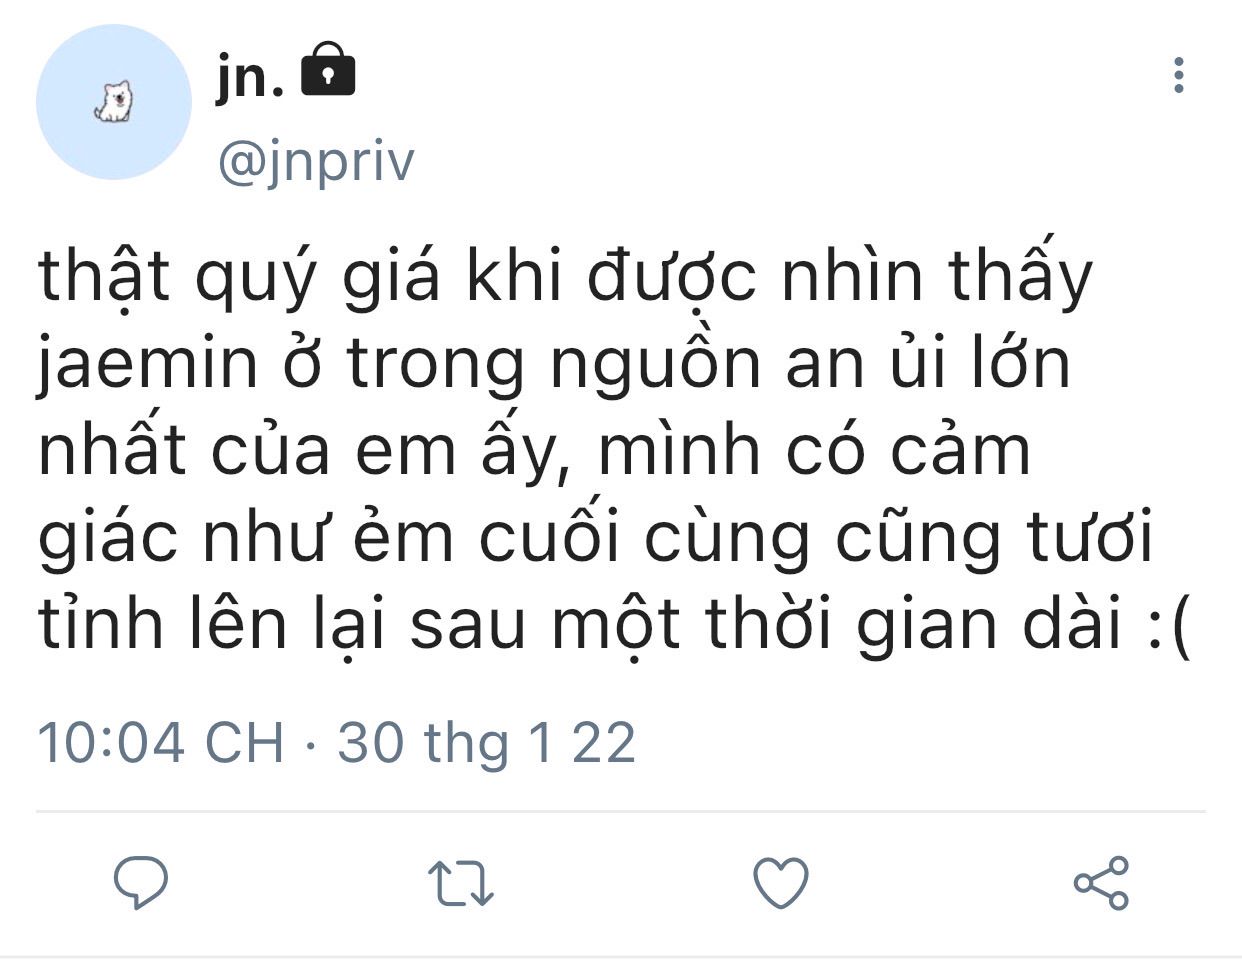Viewport: 1242px width, 975px height.
Task: Retweet using the arrows icon
Action: [x=461, y=884]
